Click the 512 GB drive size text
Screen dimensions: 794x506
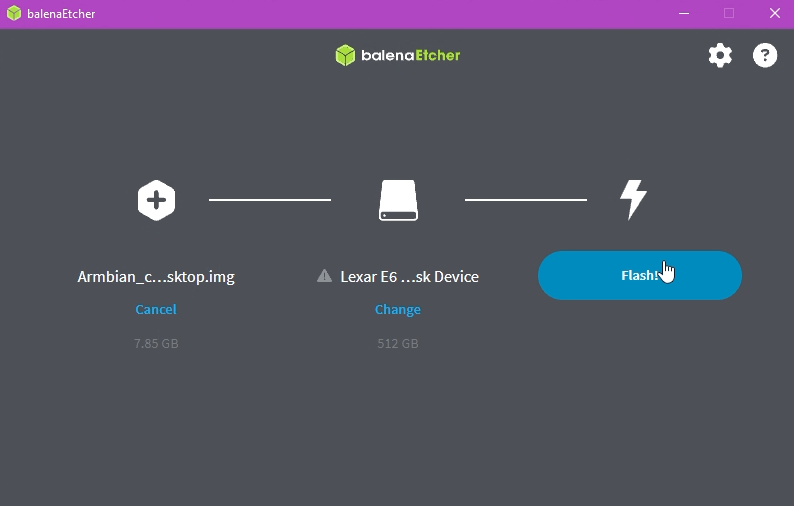coord(398,344)
